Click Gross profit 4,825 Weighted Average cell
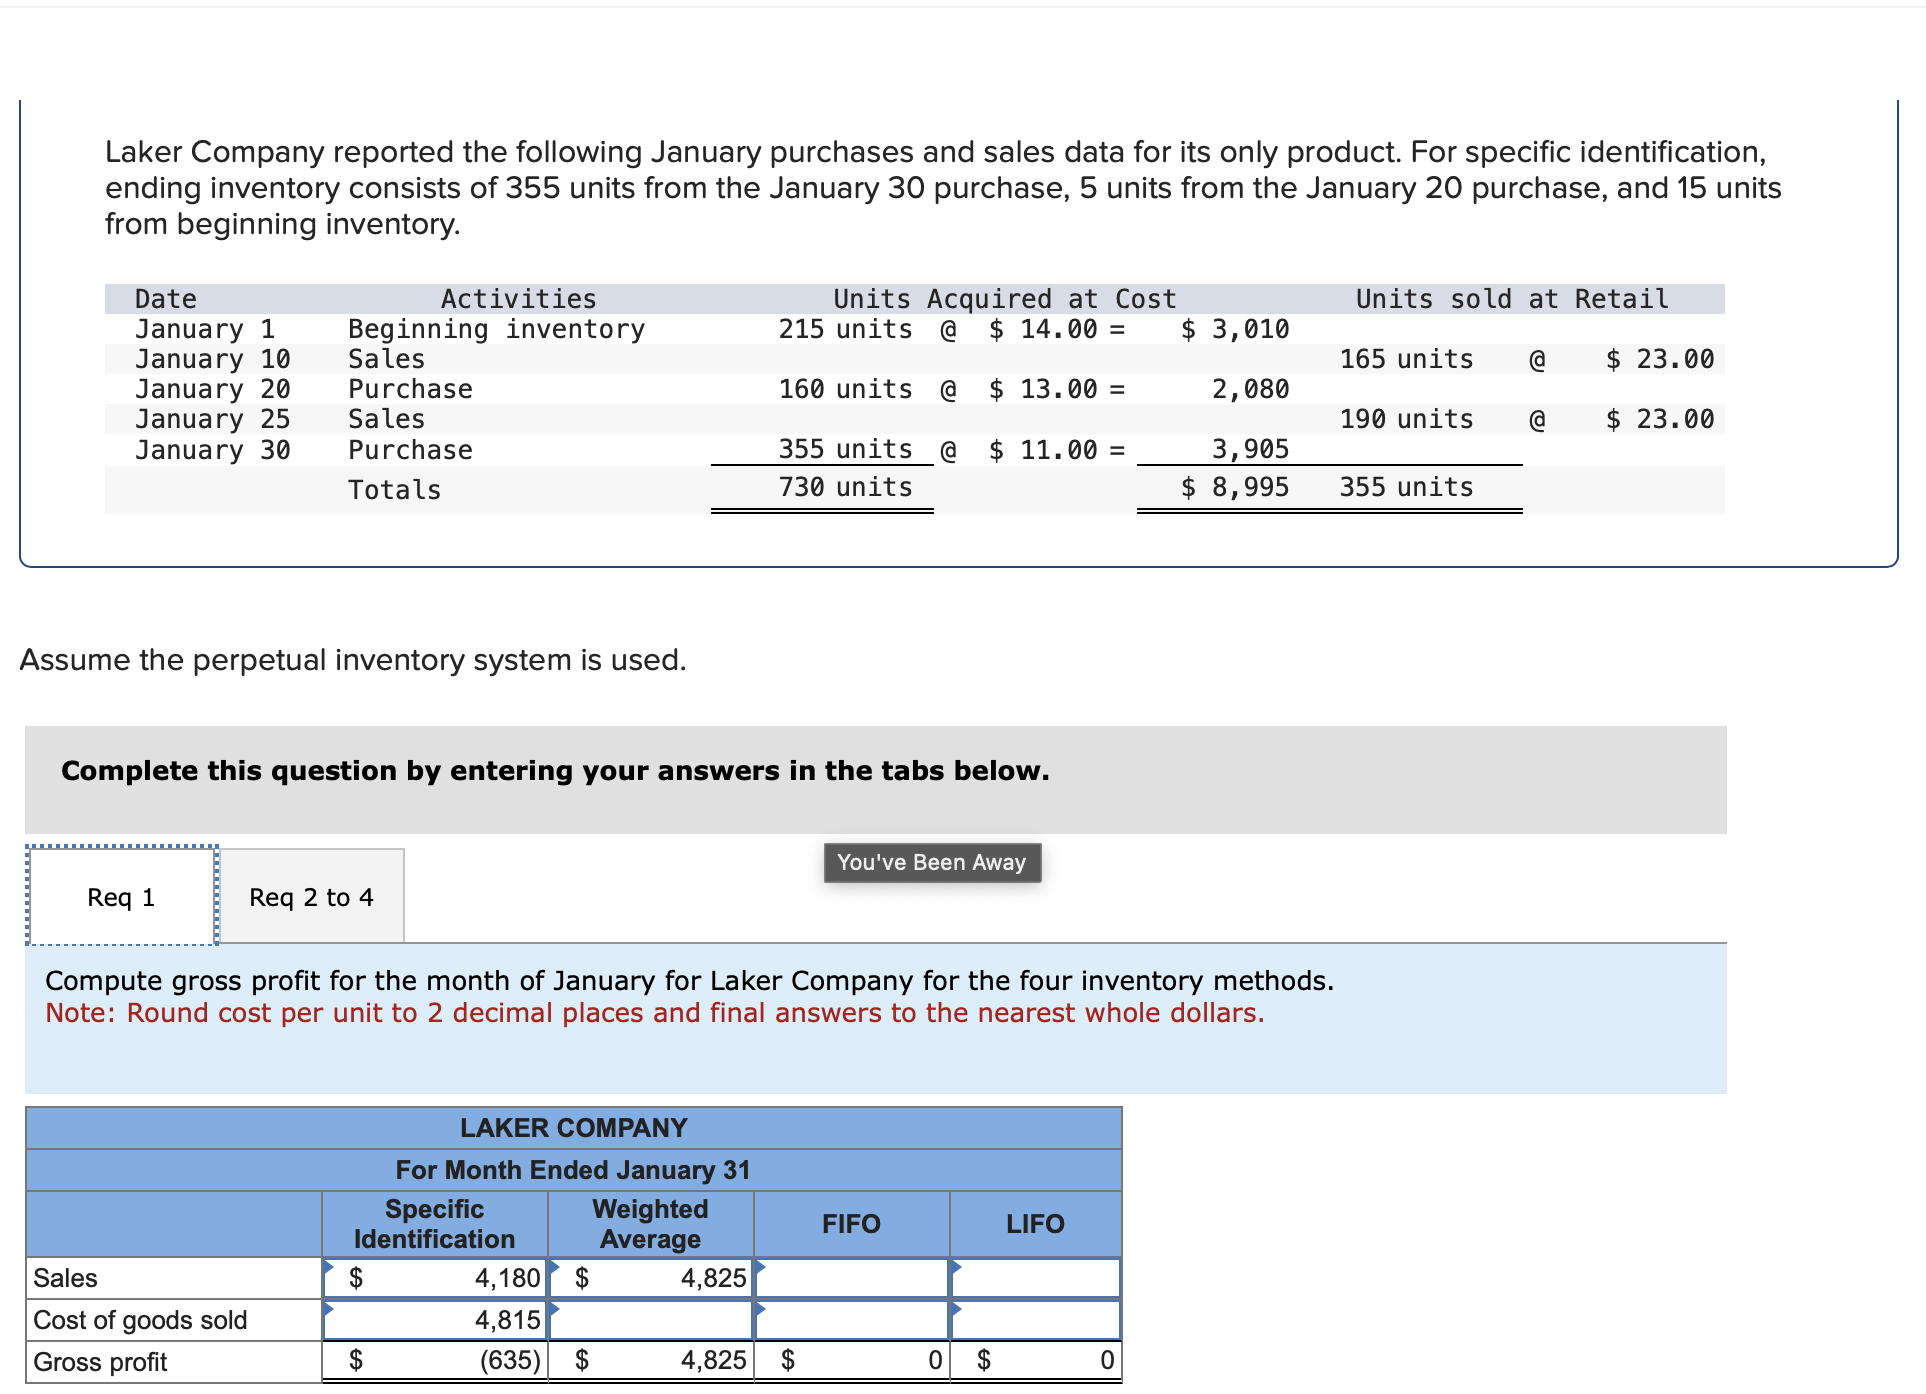The width and height of the screenshot is (1926, 1394). 651,1361
